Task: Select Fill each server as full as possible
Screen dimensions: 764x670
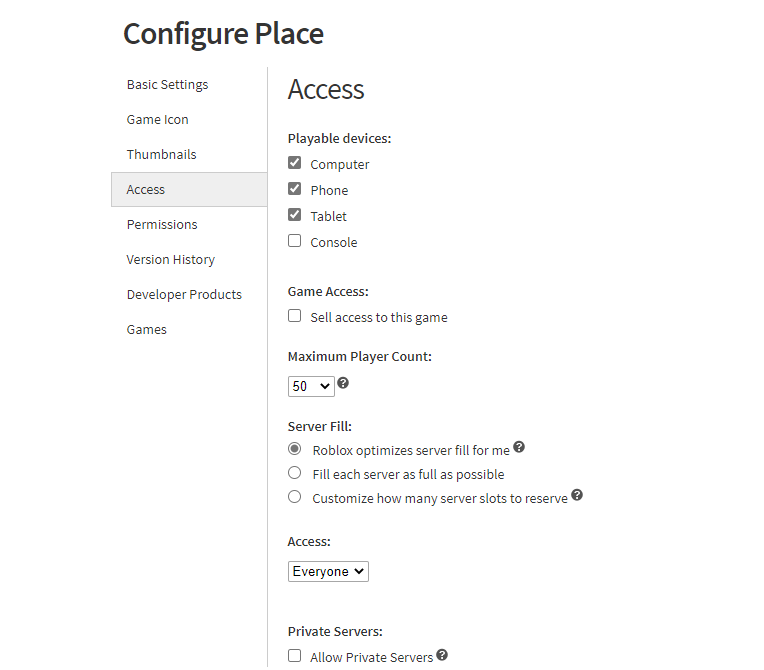Action: (x=294, y=473)
